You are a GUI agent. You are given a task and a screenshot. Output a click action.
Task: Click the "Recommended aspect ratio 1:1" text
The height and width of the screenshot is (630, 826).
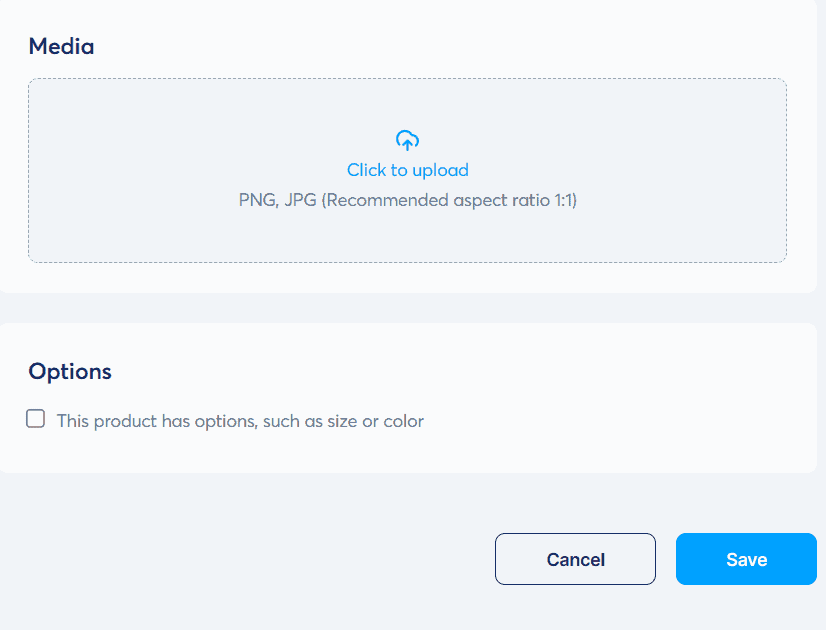pyautogui.click(x=450, y=200)
